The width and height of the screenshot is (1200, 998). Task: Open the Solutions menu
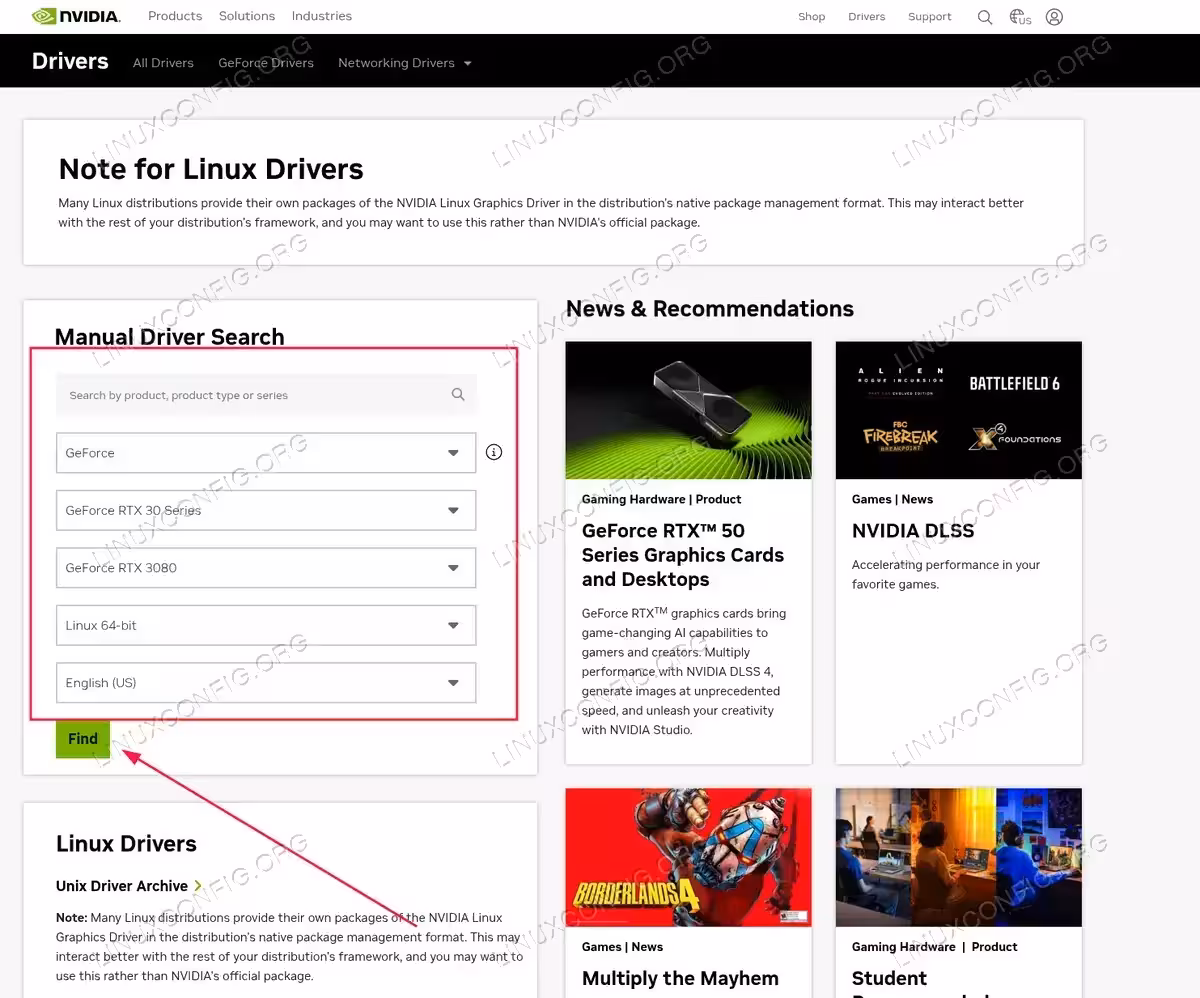click(247, 16)
